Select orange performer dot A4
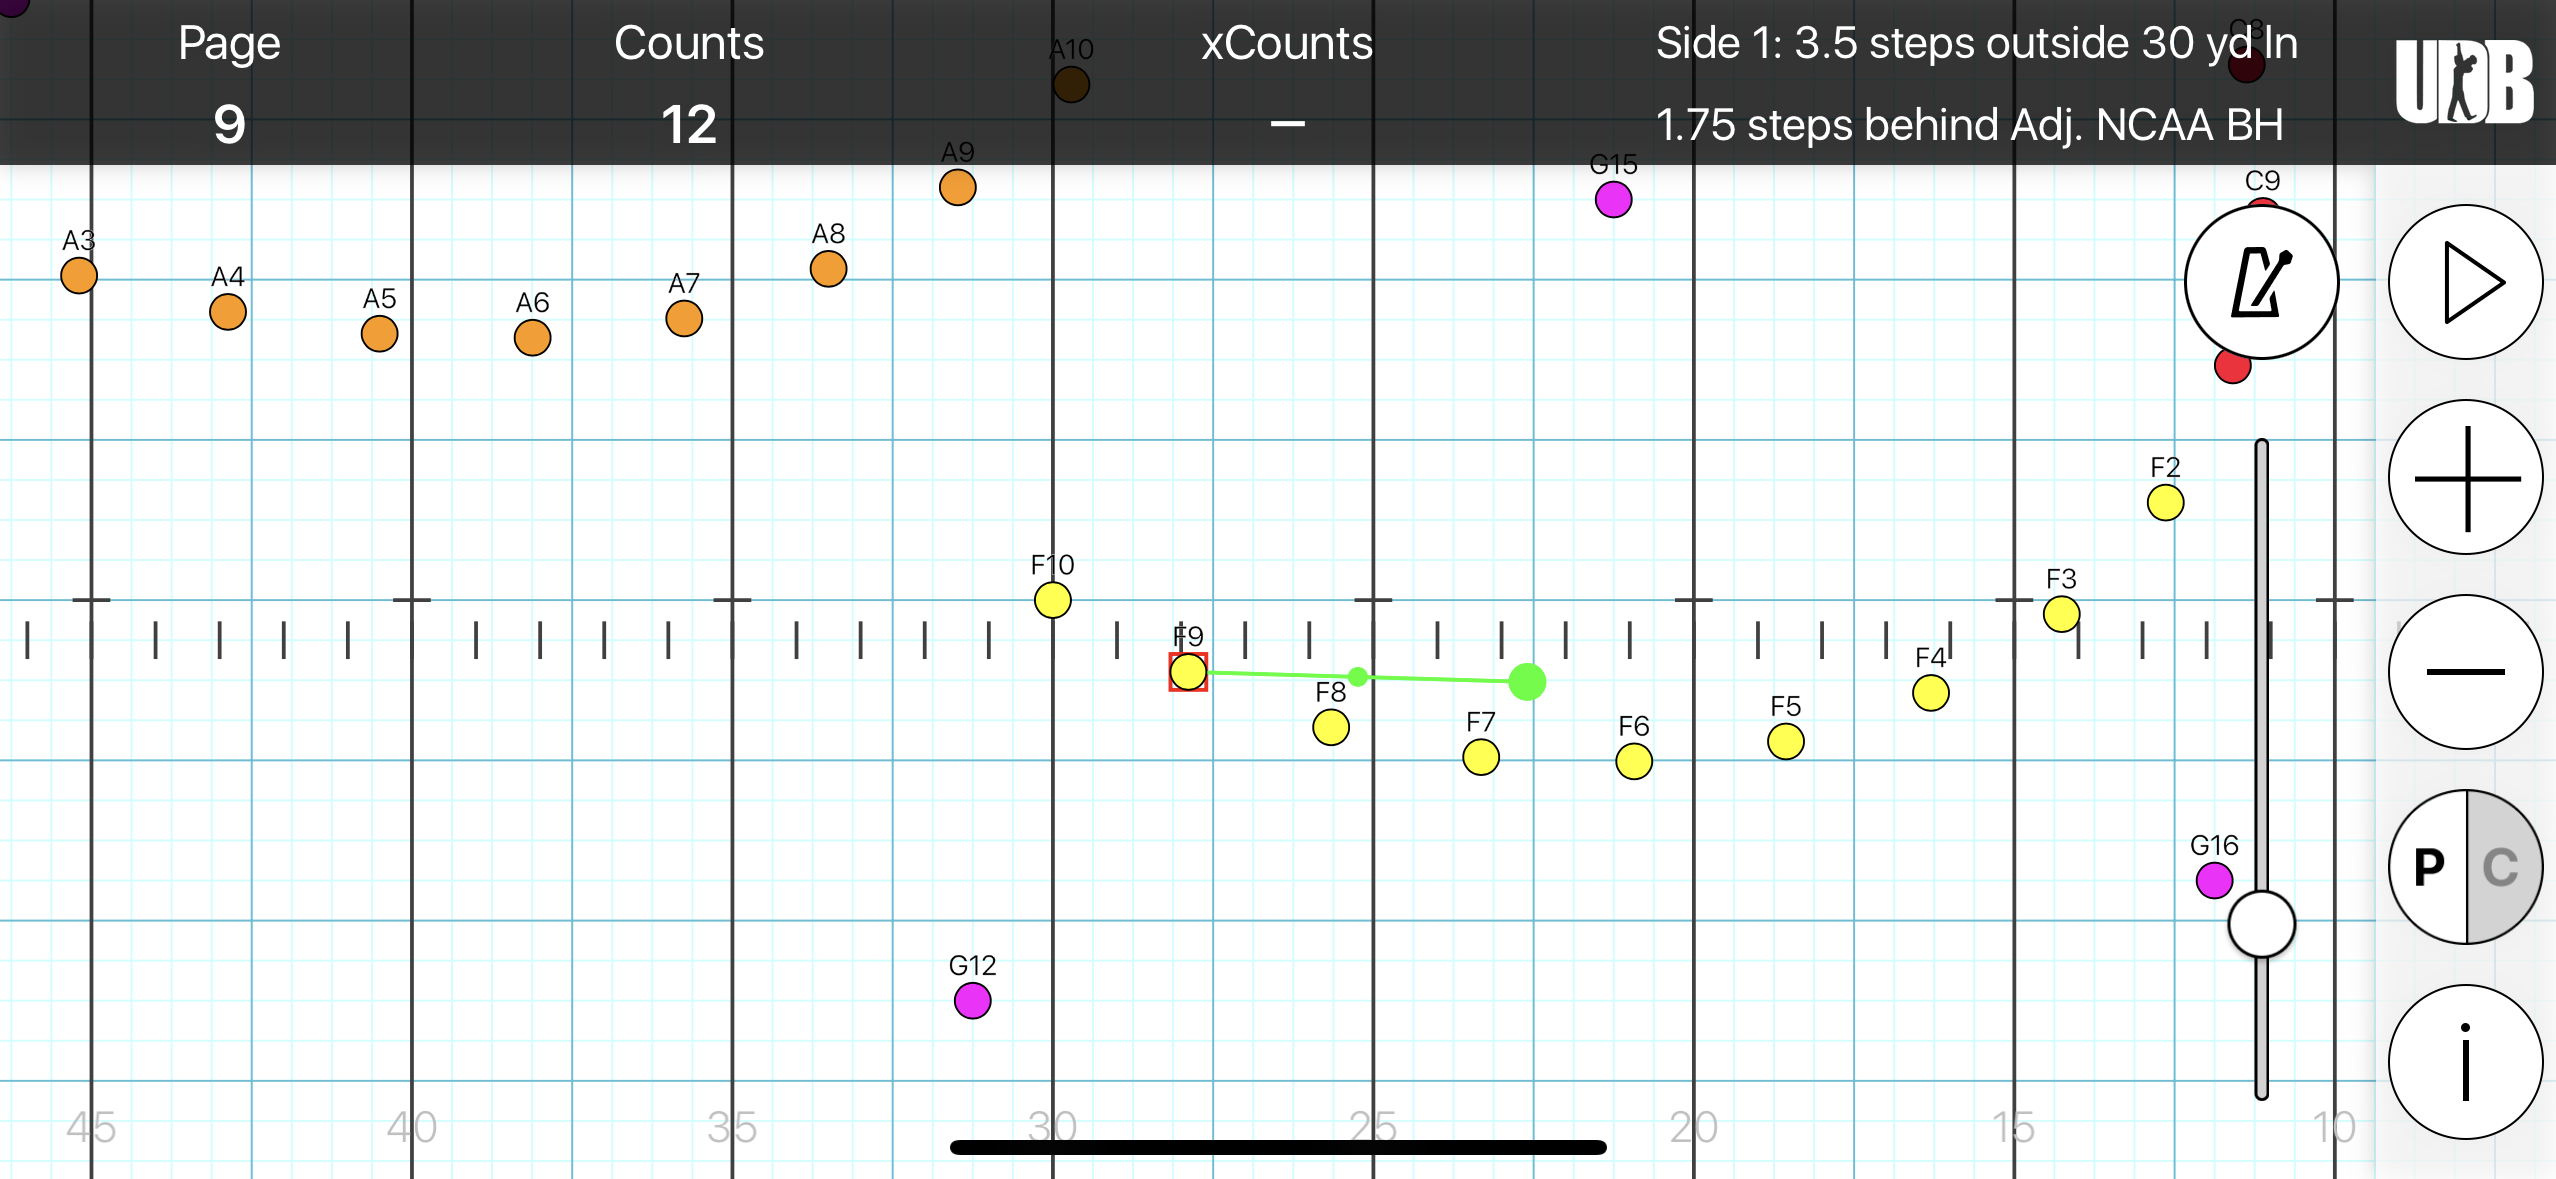 pos(228,312)
